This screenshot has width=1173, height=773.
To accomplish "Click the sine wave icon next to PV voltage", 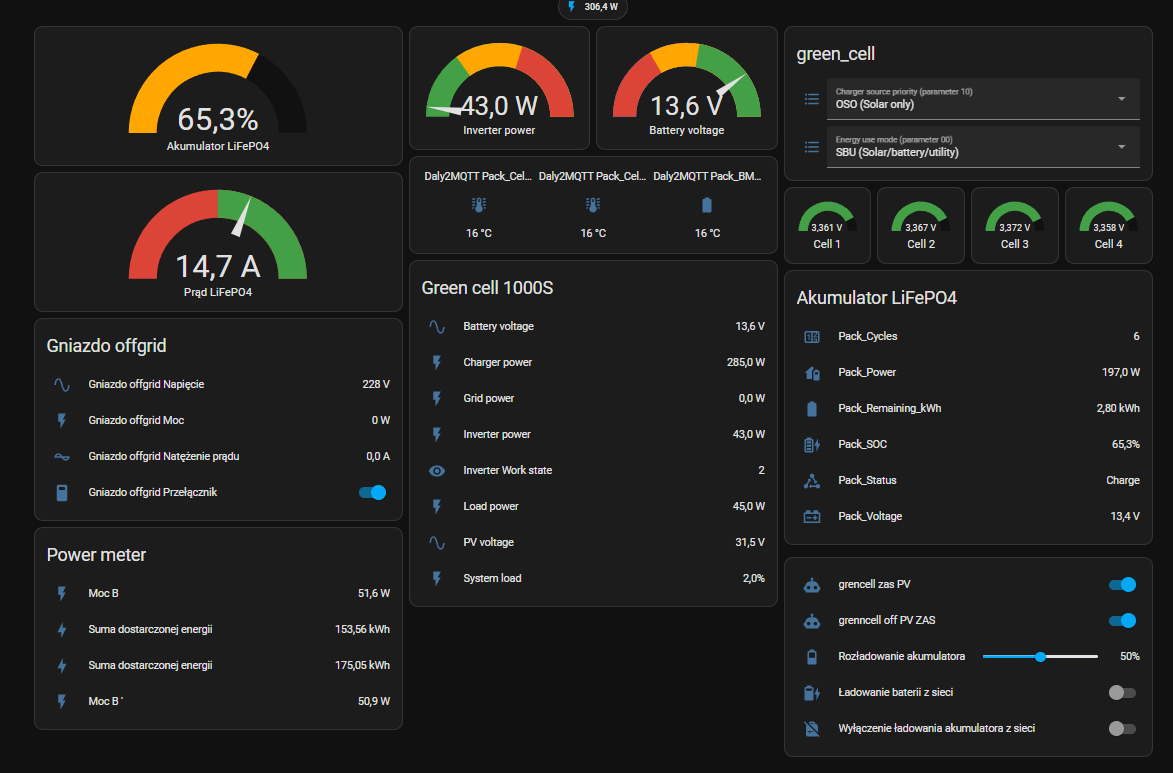I will click(x=437, y=543).
